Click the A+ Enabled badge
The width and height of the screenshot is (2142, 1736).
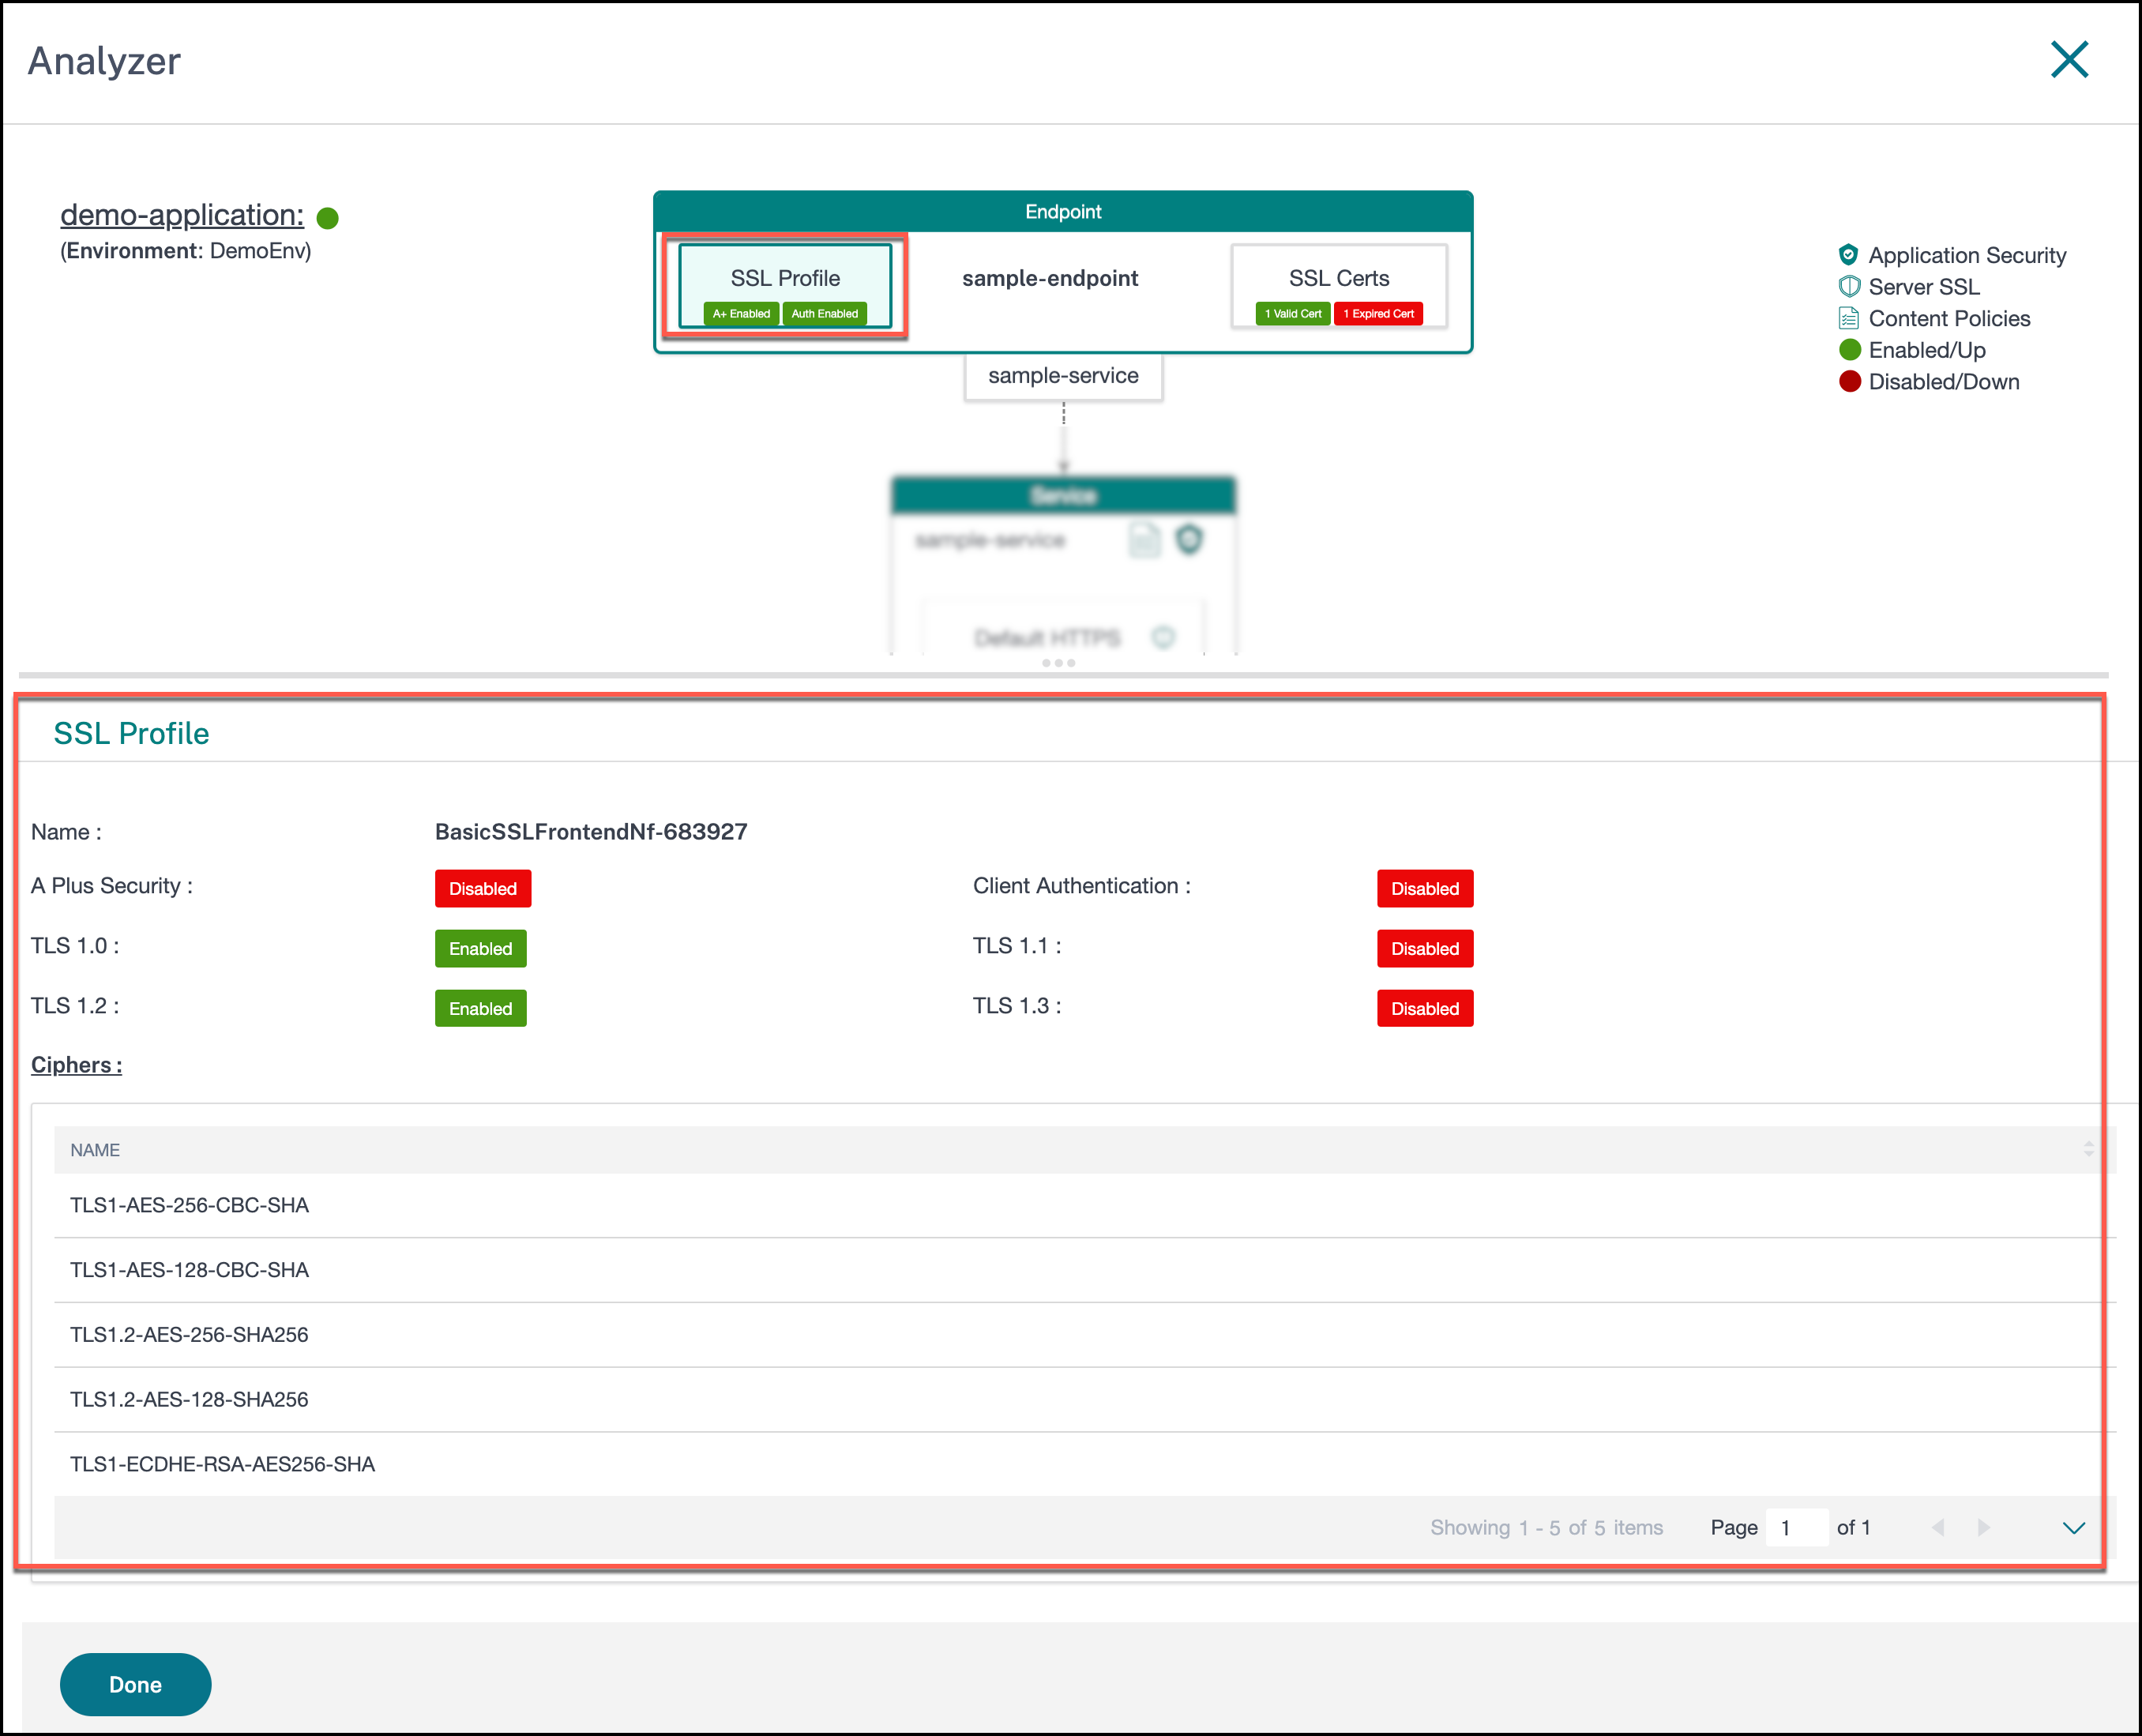pos(741,314)
